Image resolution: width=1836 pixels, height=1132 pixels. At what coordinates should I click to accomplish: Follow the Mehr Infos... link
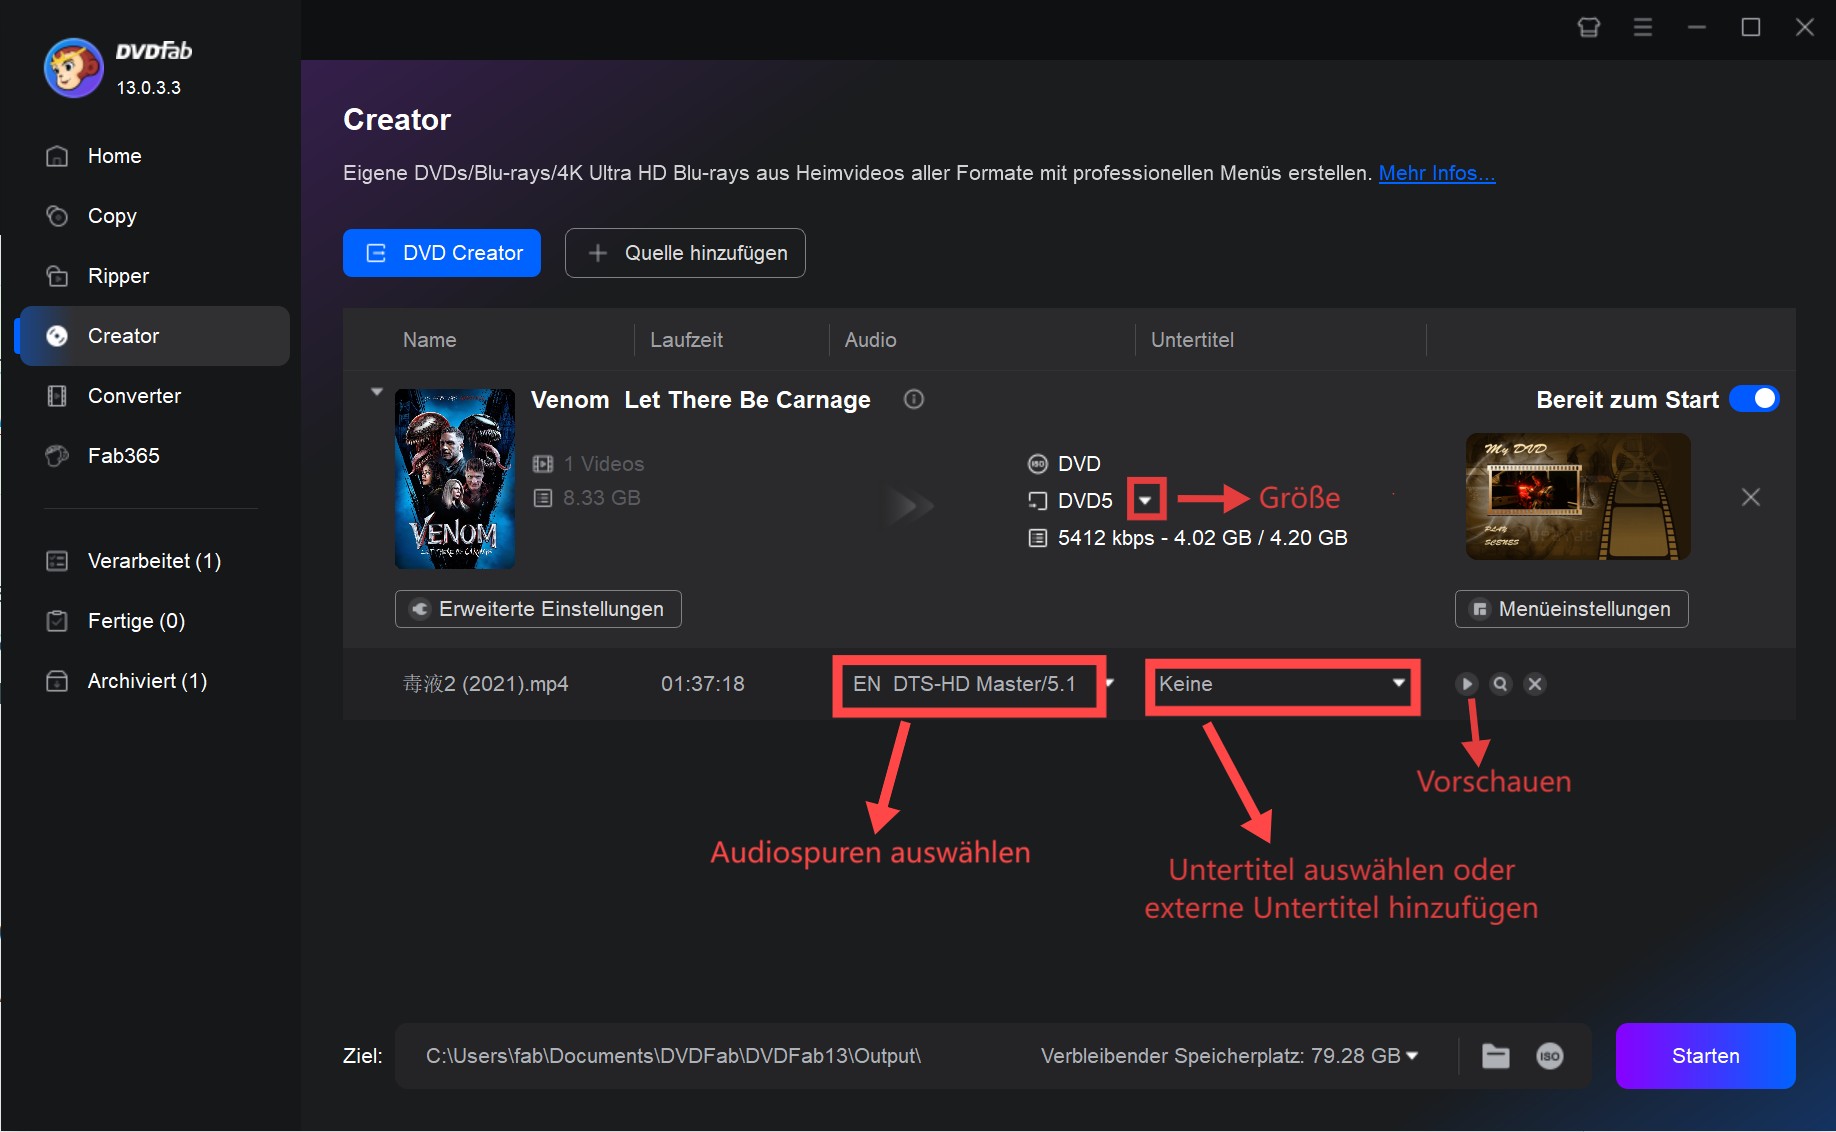click(1437, 173)
